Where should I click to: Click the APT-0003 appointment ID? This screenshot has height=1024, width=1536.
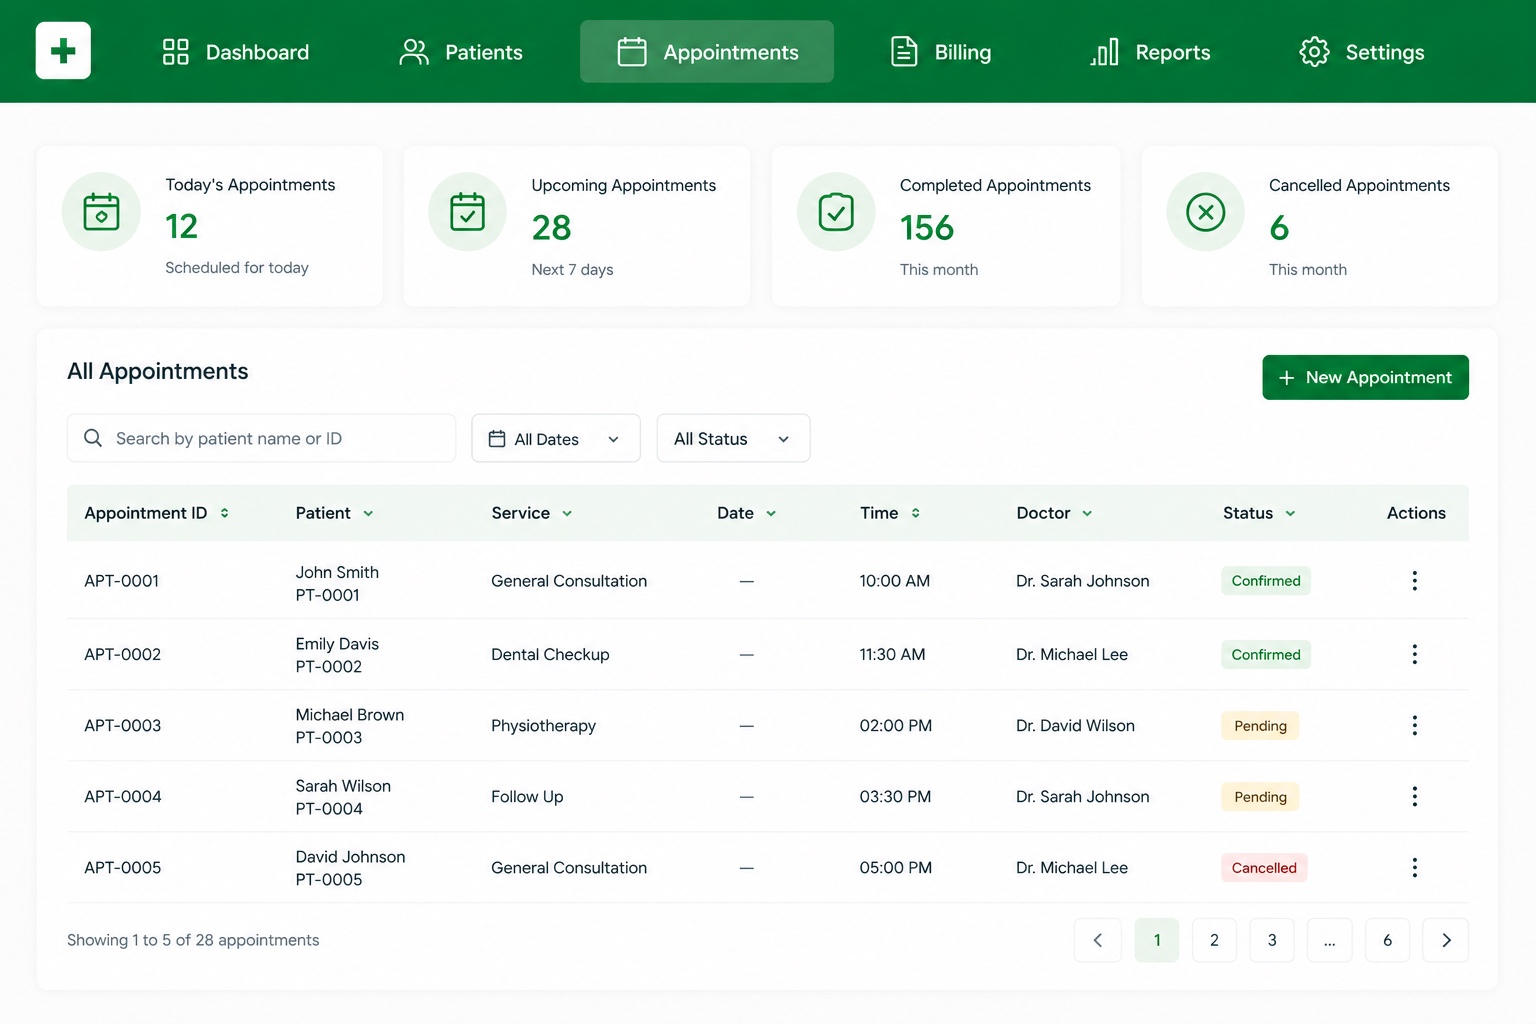123,725
